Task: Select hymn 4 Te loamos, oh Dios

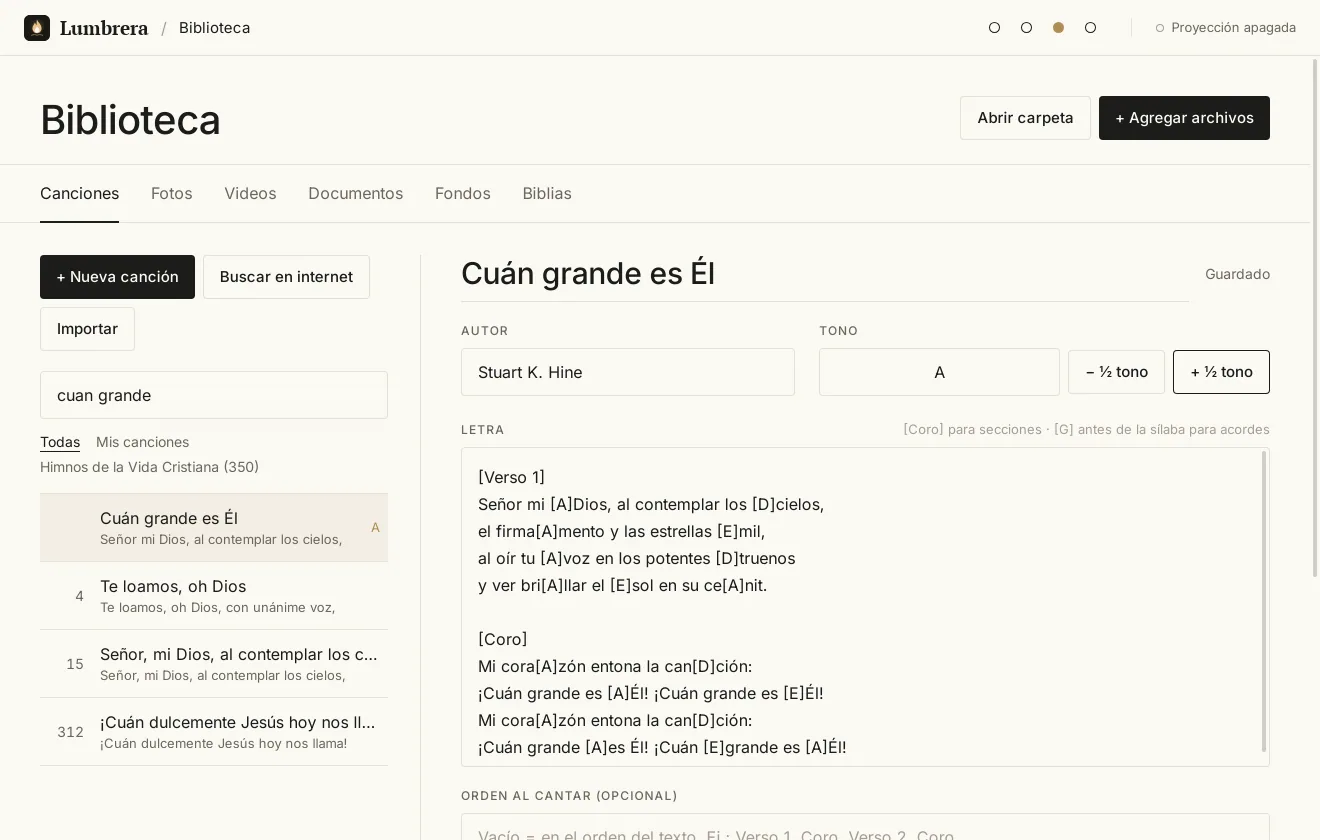Action: coord(214,595)
